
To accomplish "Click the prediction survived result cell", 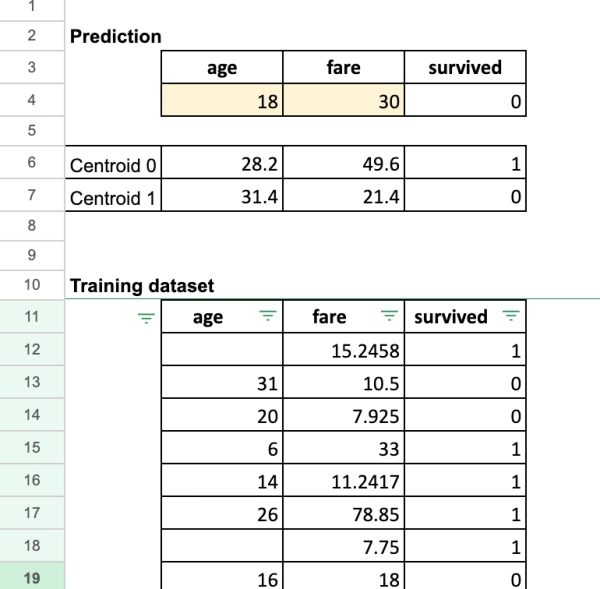I will point(463,101).
